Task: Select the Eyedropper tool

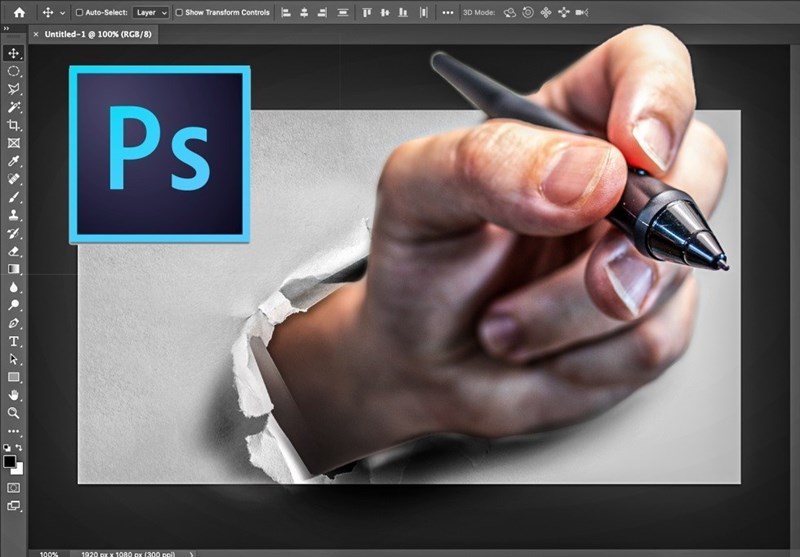Action: coord(13,161)
